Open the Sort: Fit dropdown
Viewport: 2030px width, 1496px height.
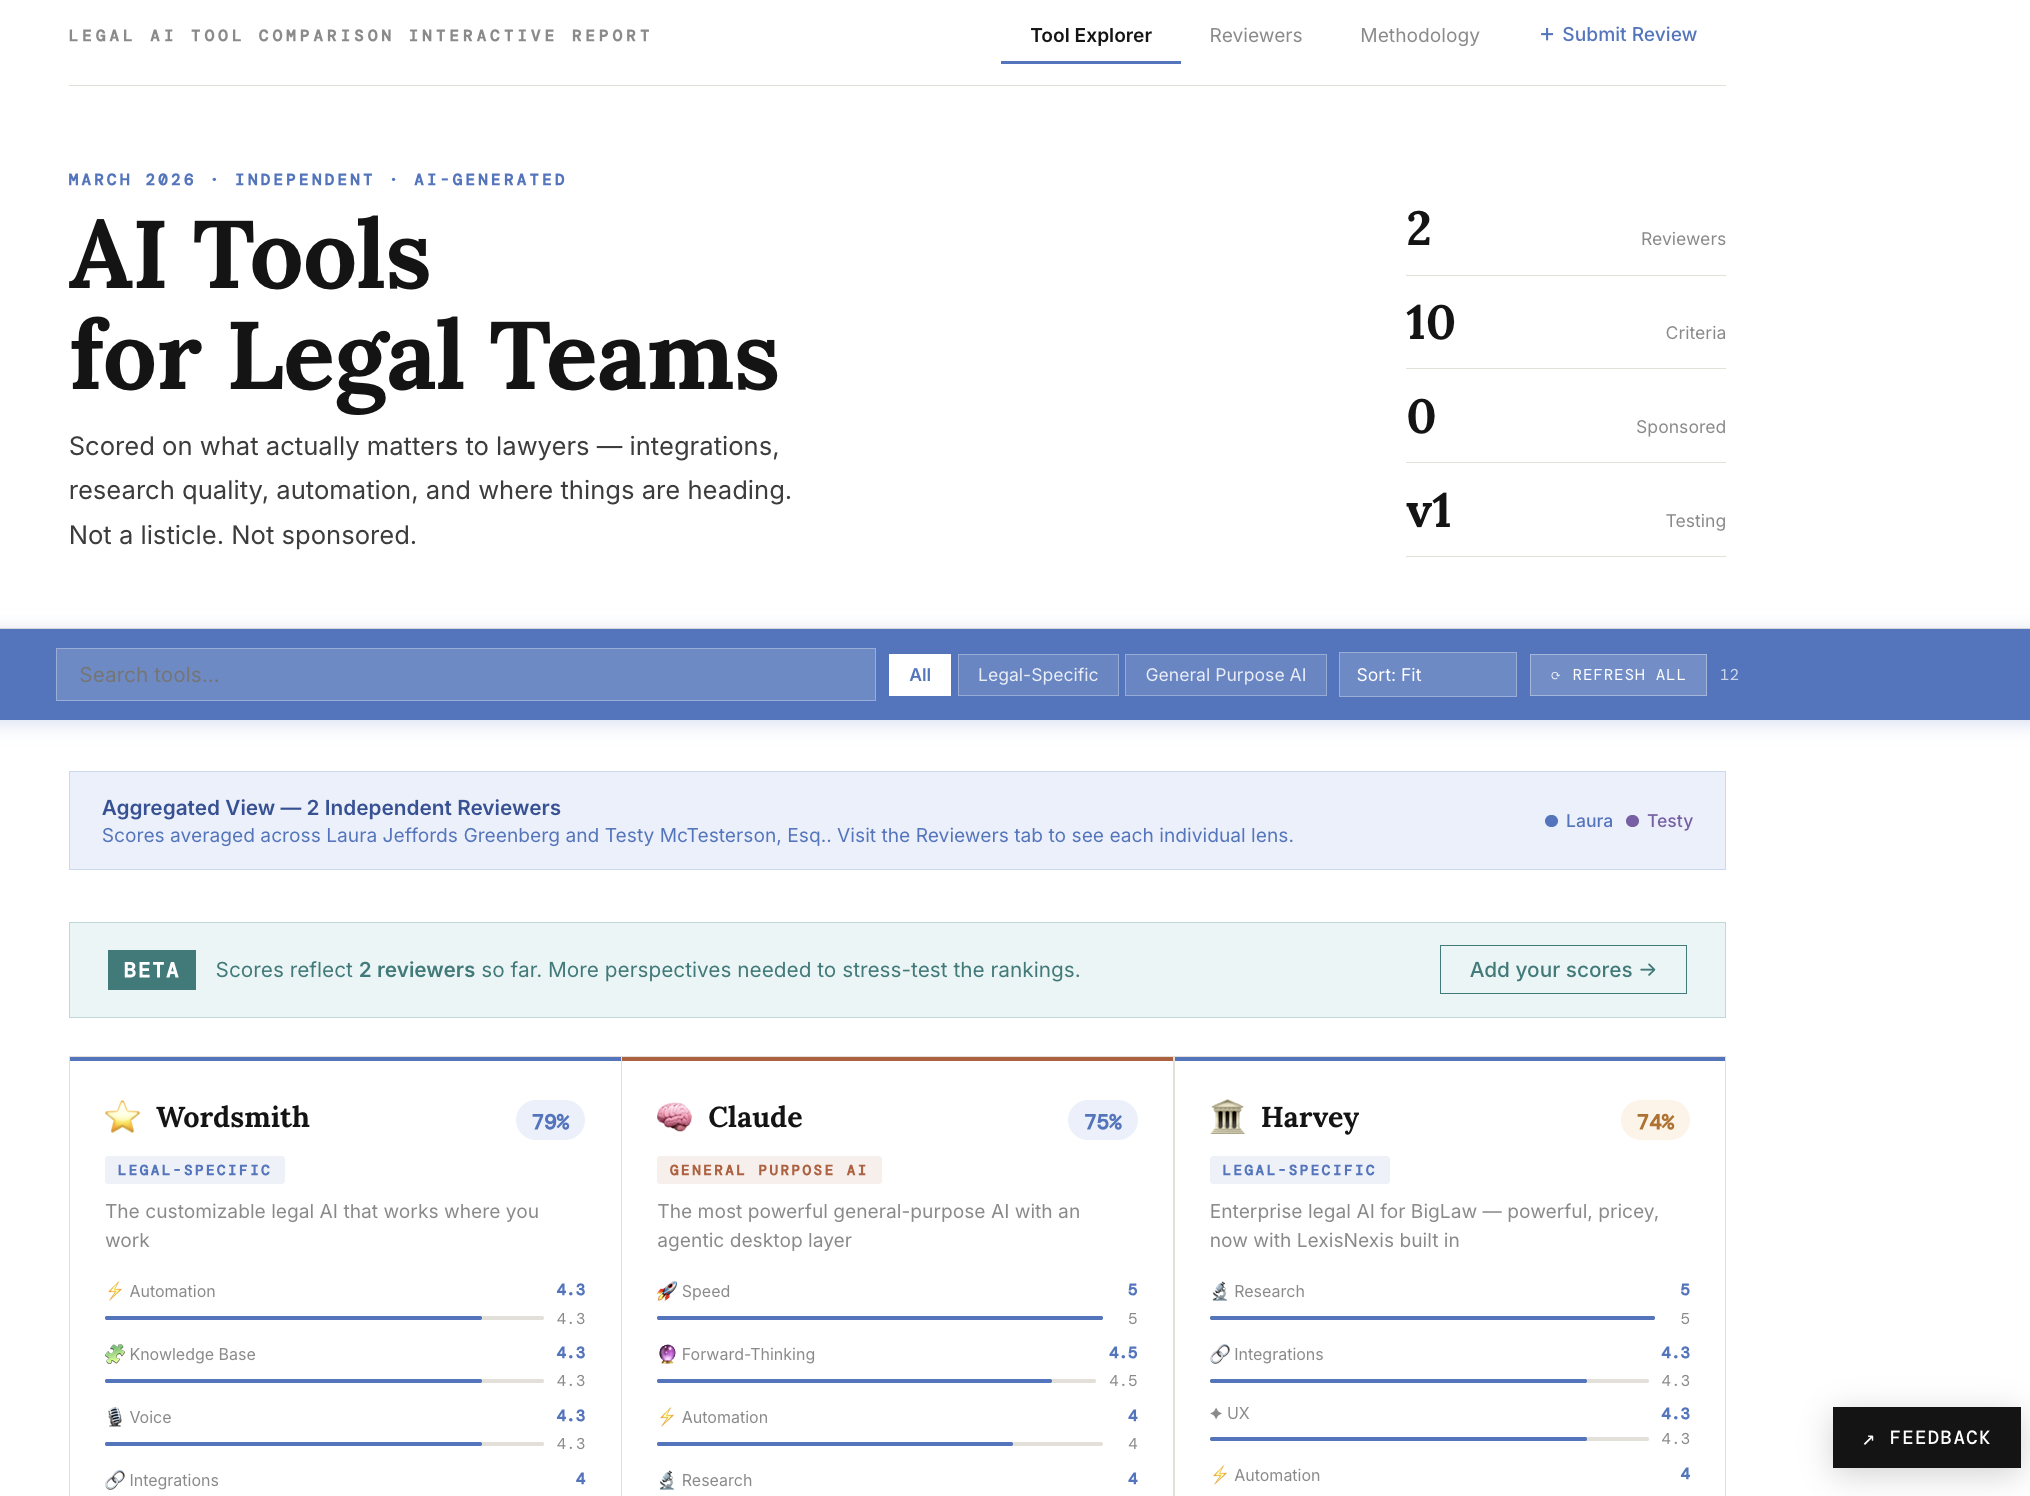[1426, 675]
